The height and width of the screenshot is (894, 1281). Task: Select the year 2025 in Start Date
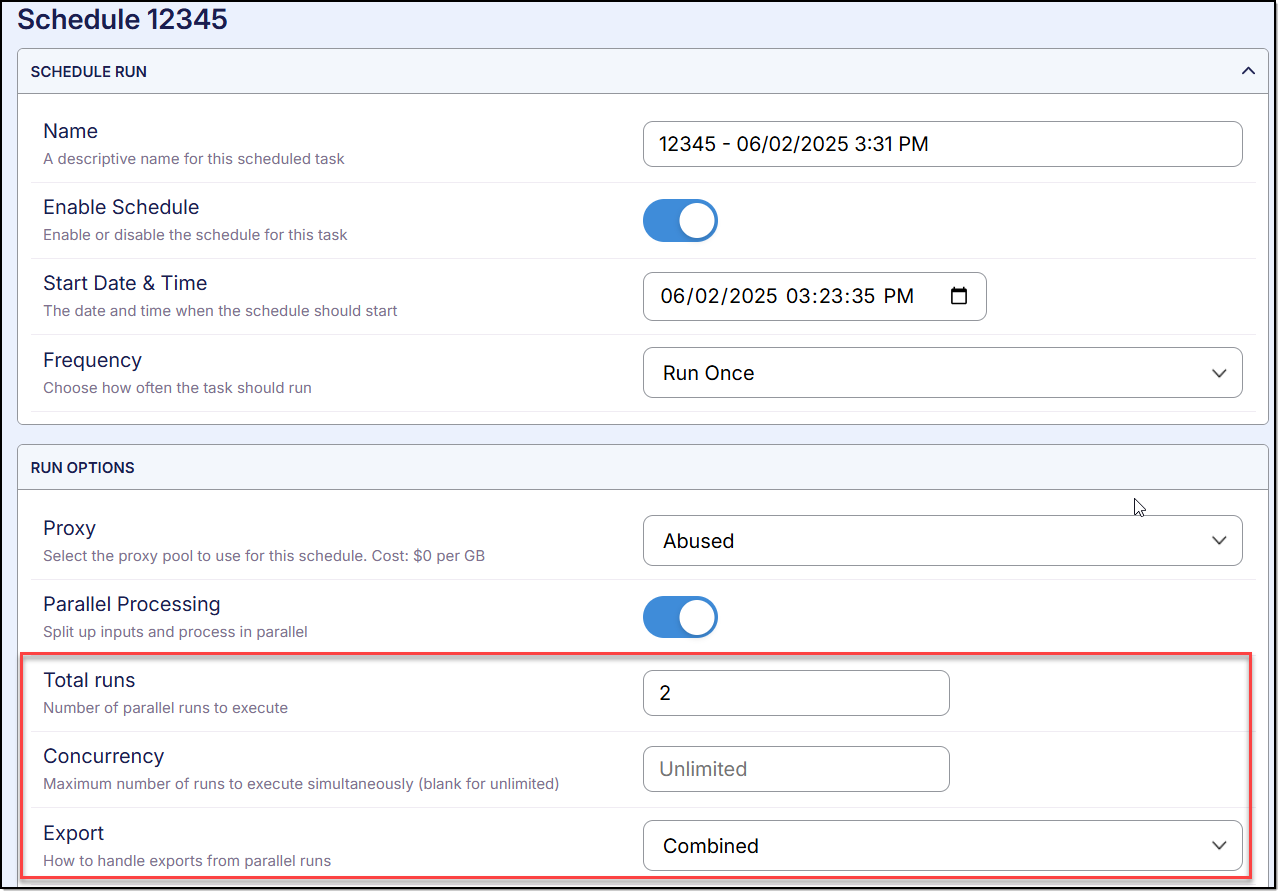pos(748,297)
